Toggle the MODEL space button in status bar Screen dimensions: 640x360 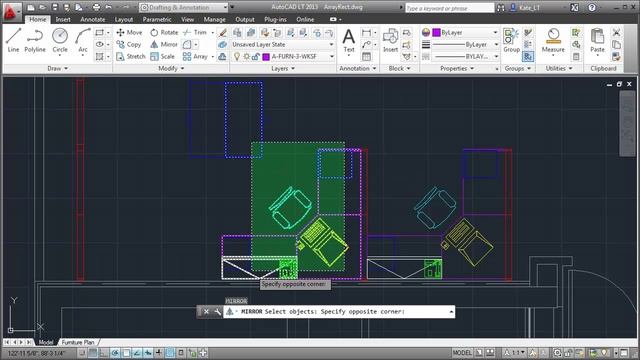click(x=462, y=353)
